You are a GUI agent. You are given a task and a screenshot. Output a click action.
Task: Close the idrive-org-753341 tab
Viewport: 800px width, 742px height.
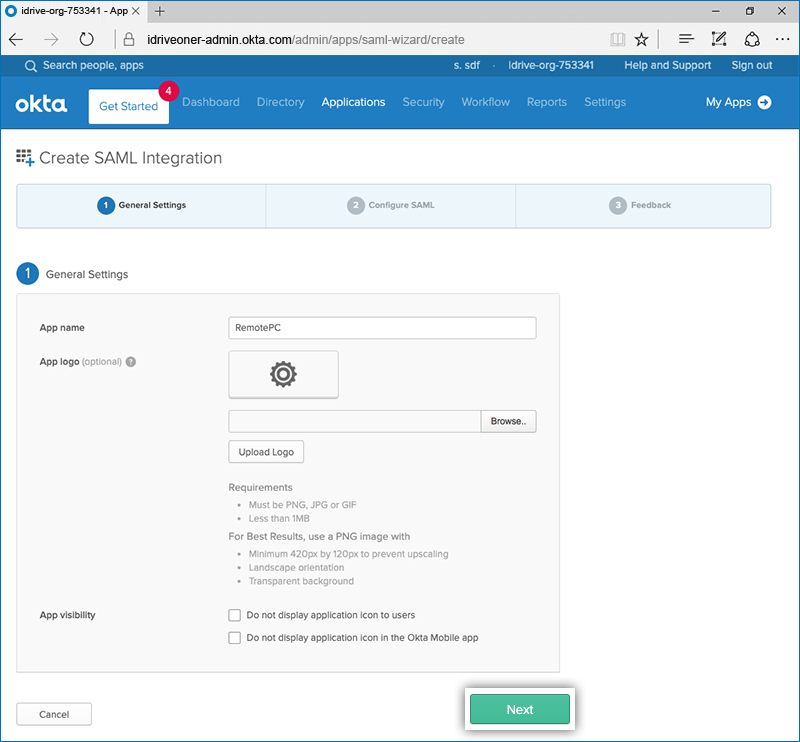(136, 11)
